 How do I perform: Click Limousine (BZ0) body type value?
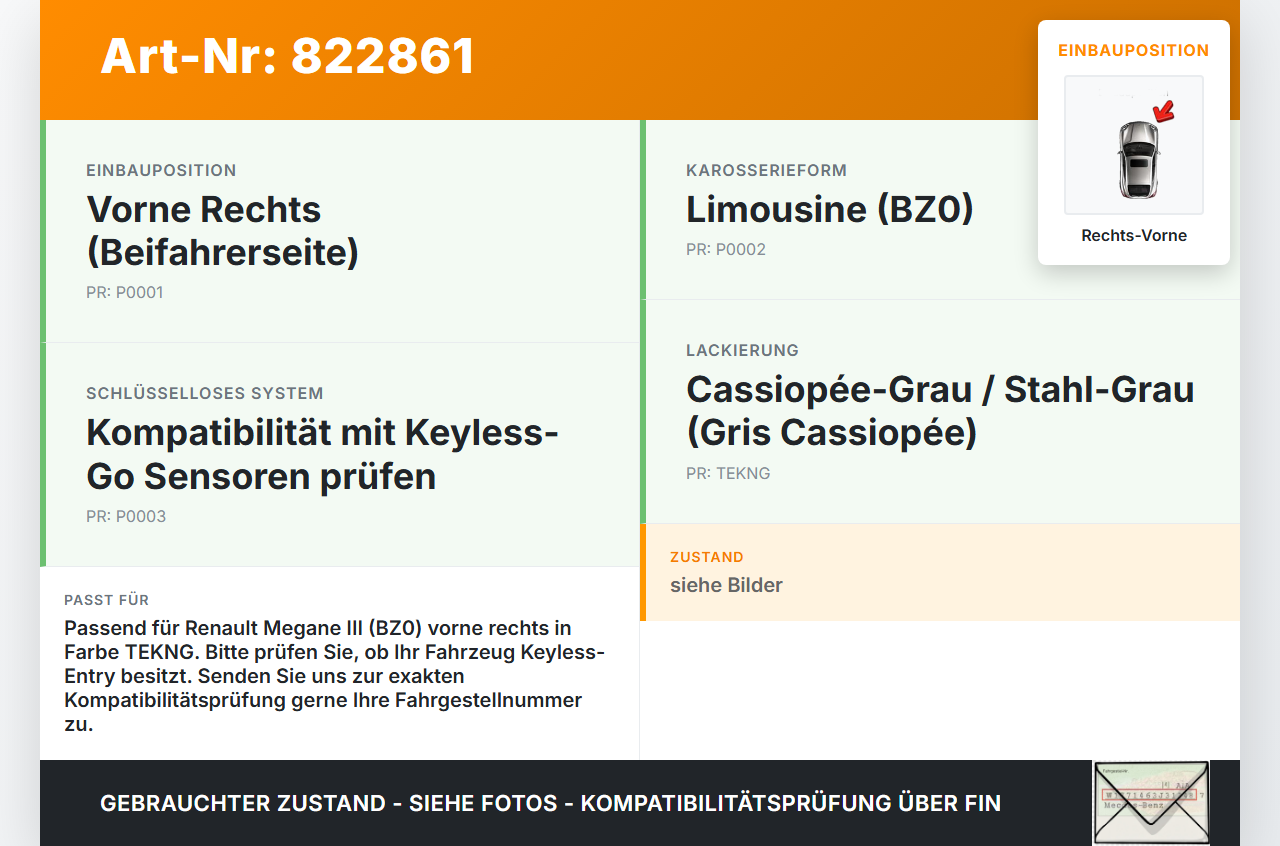pyautogui.click(x=830, y=209)
